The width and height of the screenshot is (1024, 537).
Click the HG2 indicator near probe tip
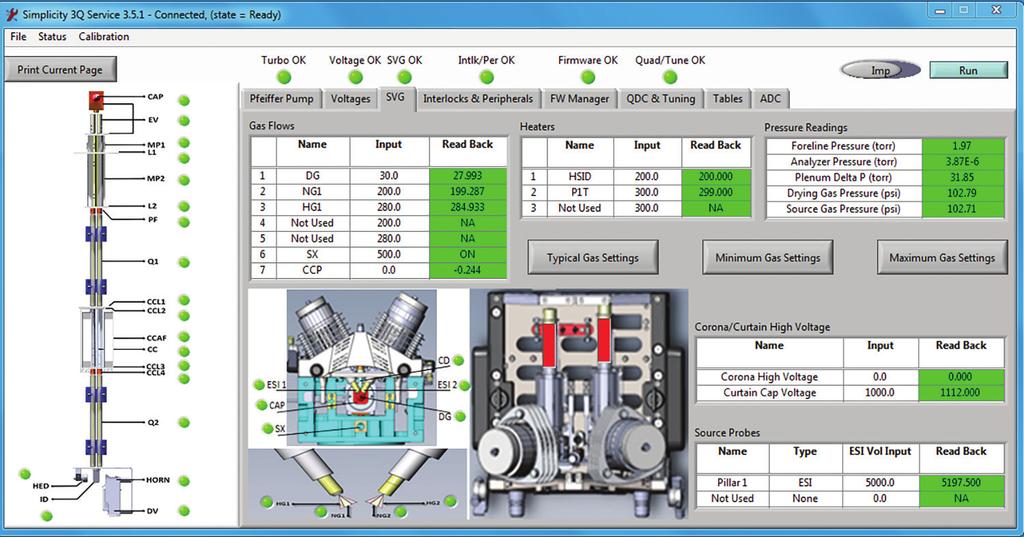click(451, 501)
